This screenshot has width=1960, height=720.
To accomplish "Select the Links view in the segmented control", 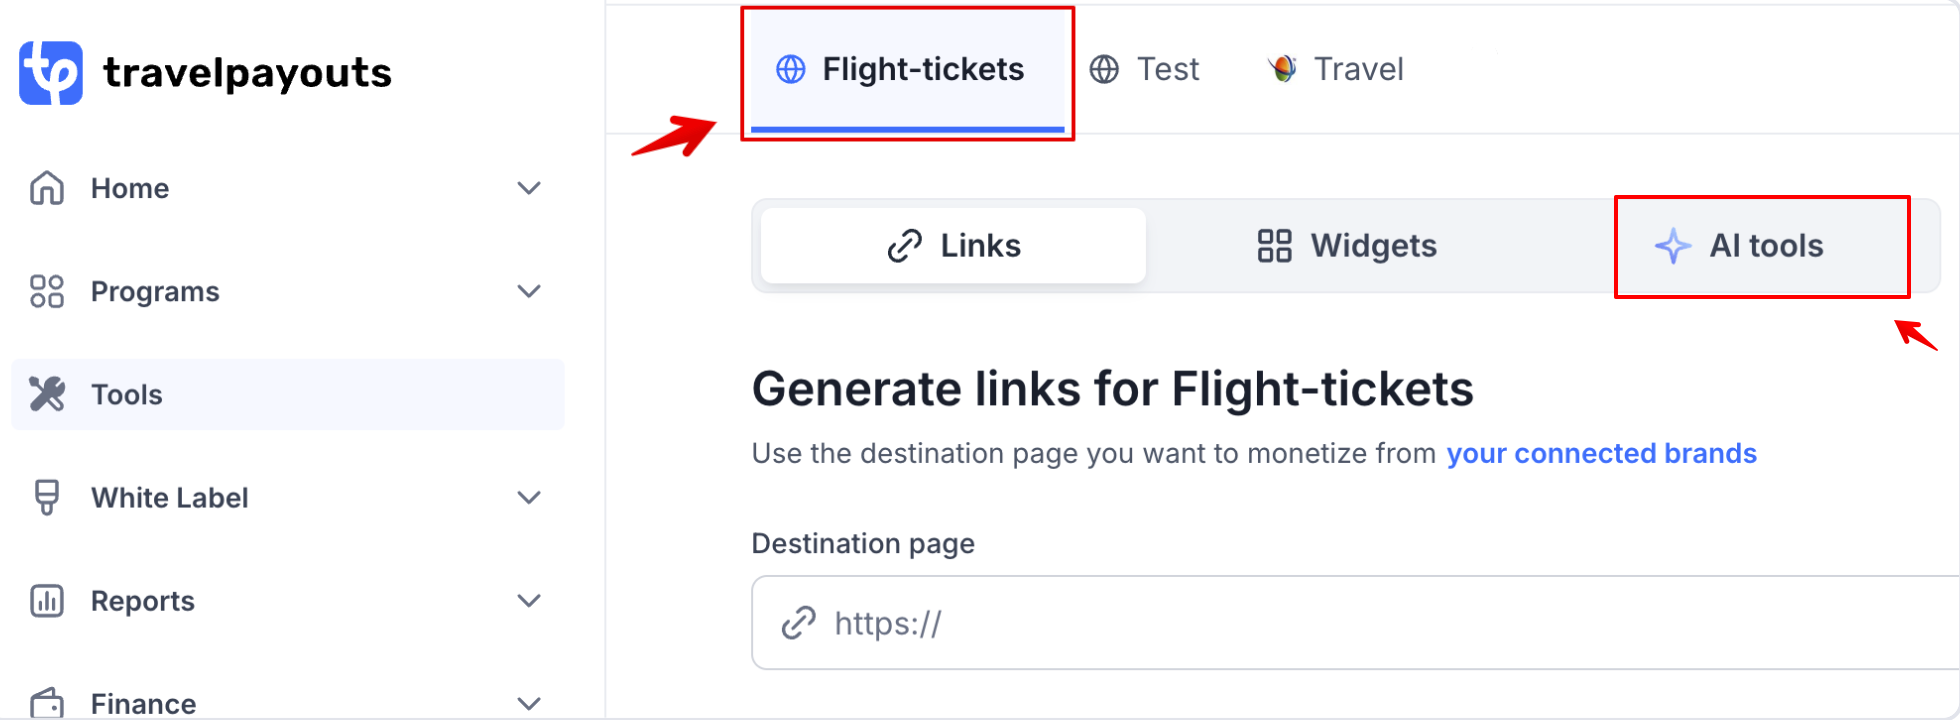I will coord(952,245).
